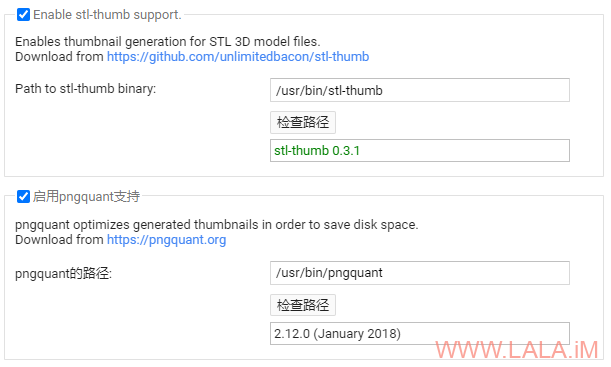The image size is (611, 367).
Task: Uncheck the Enable stl-thumb support checkbox
Action: 23,15
